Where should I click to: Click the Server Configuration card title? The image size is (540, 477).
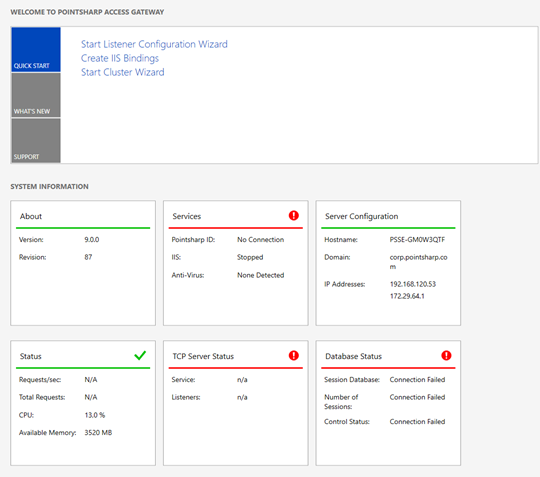pyautogui.click(x=362, y=216)
